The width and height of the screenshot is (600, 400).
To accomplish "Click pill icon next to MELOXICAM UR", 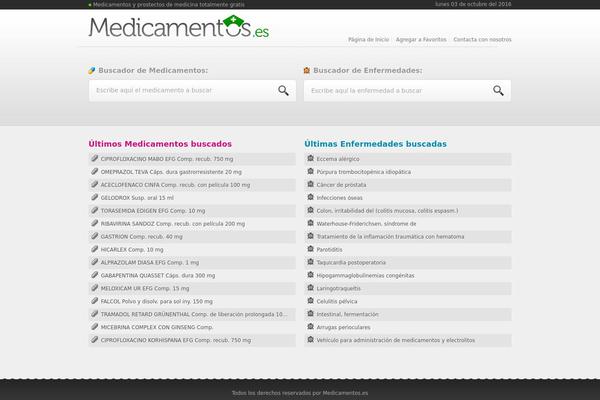I will pyautogui.click(x=95, y=288).
